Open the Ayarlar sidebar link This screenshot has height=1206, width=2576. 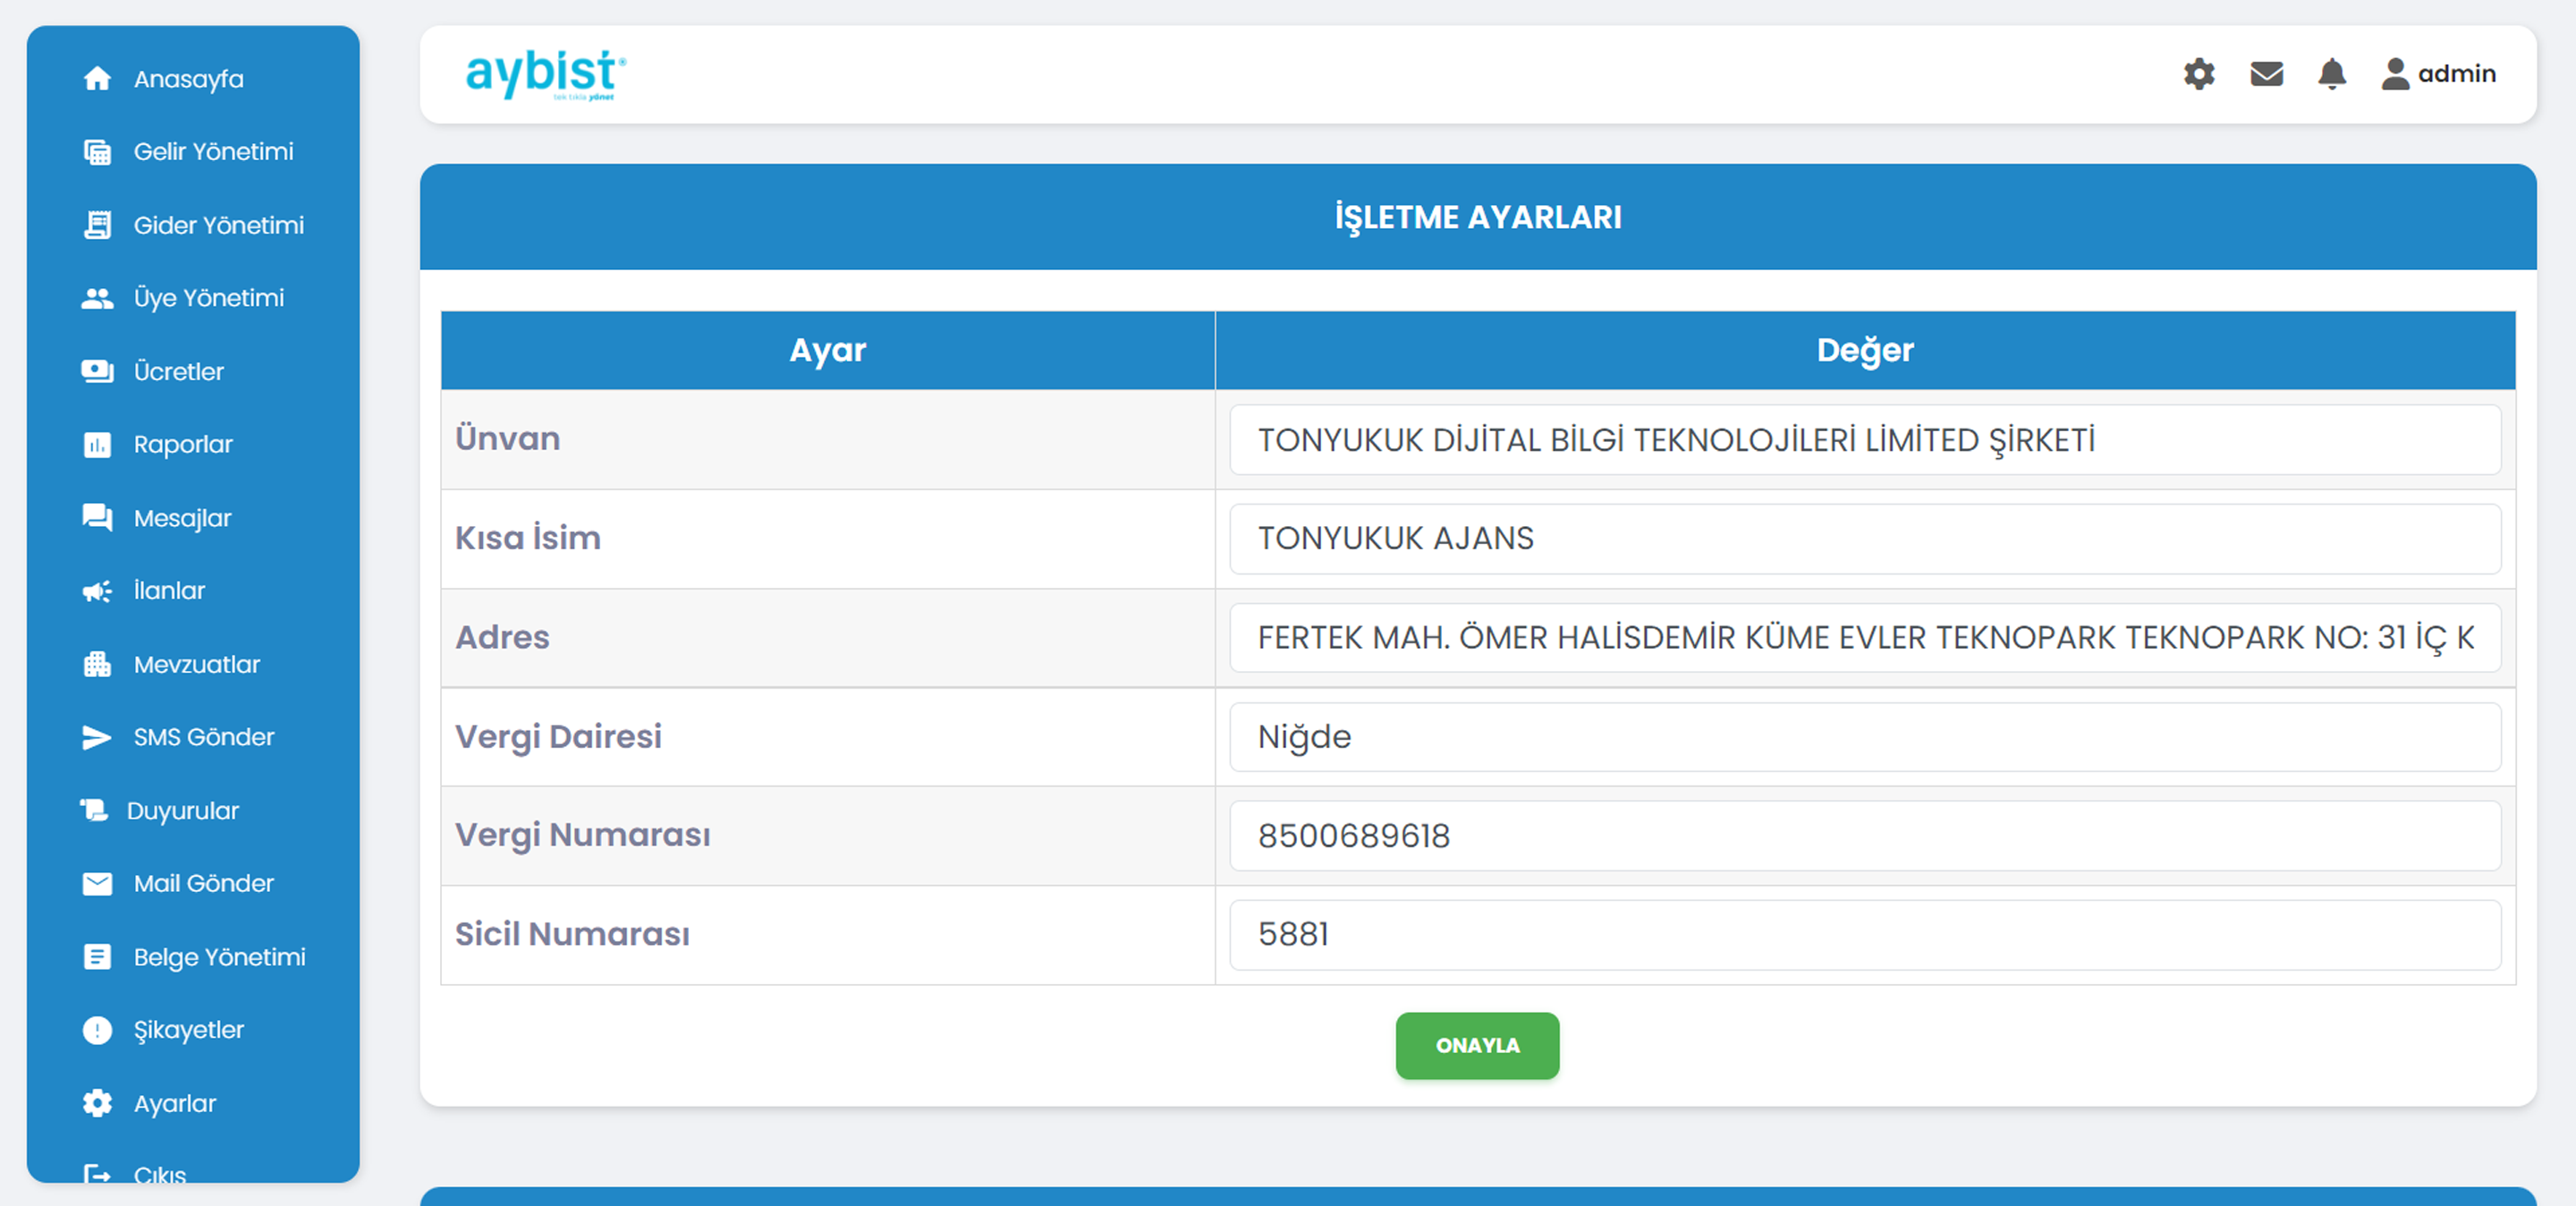click(175, 1103)
